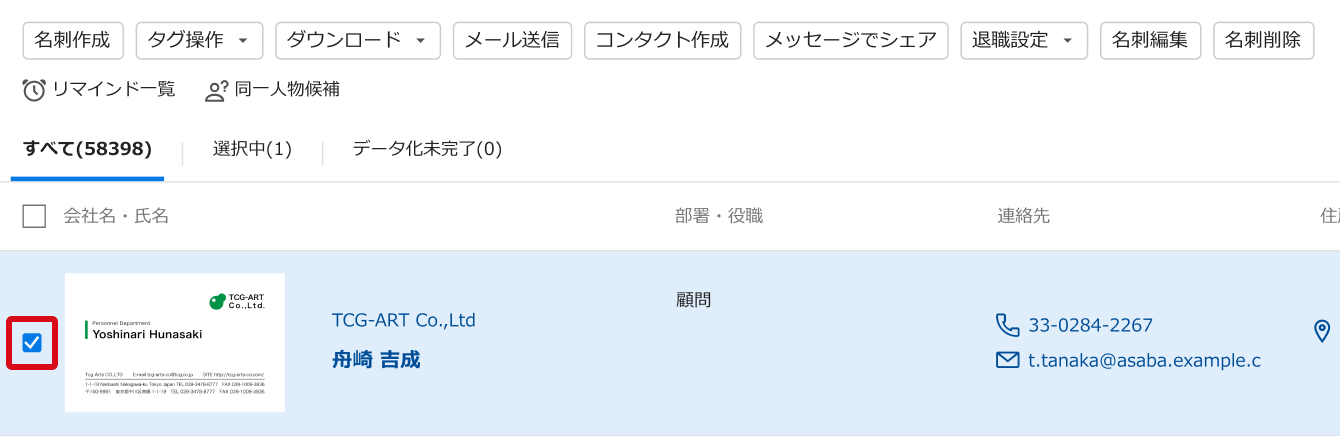Switch to the 選択中(1) tab
The height and width of the screenshot is (436, 1340).
(252, 149)
